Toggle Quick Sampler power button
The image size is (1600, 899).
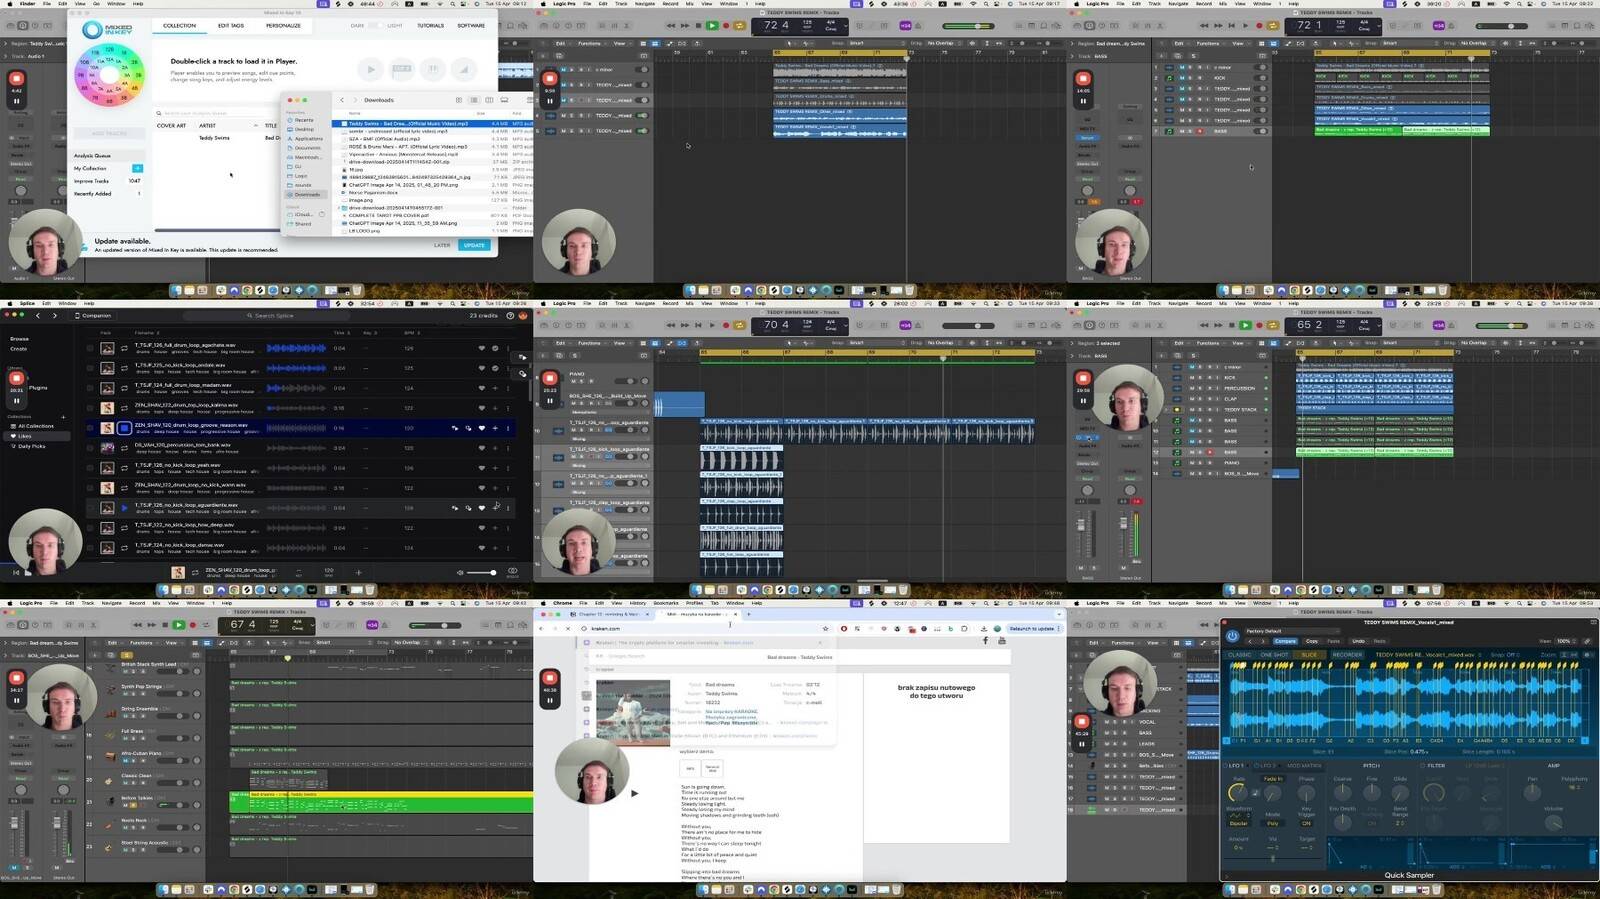point(1232,634)
